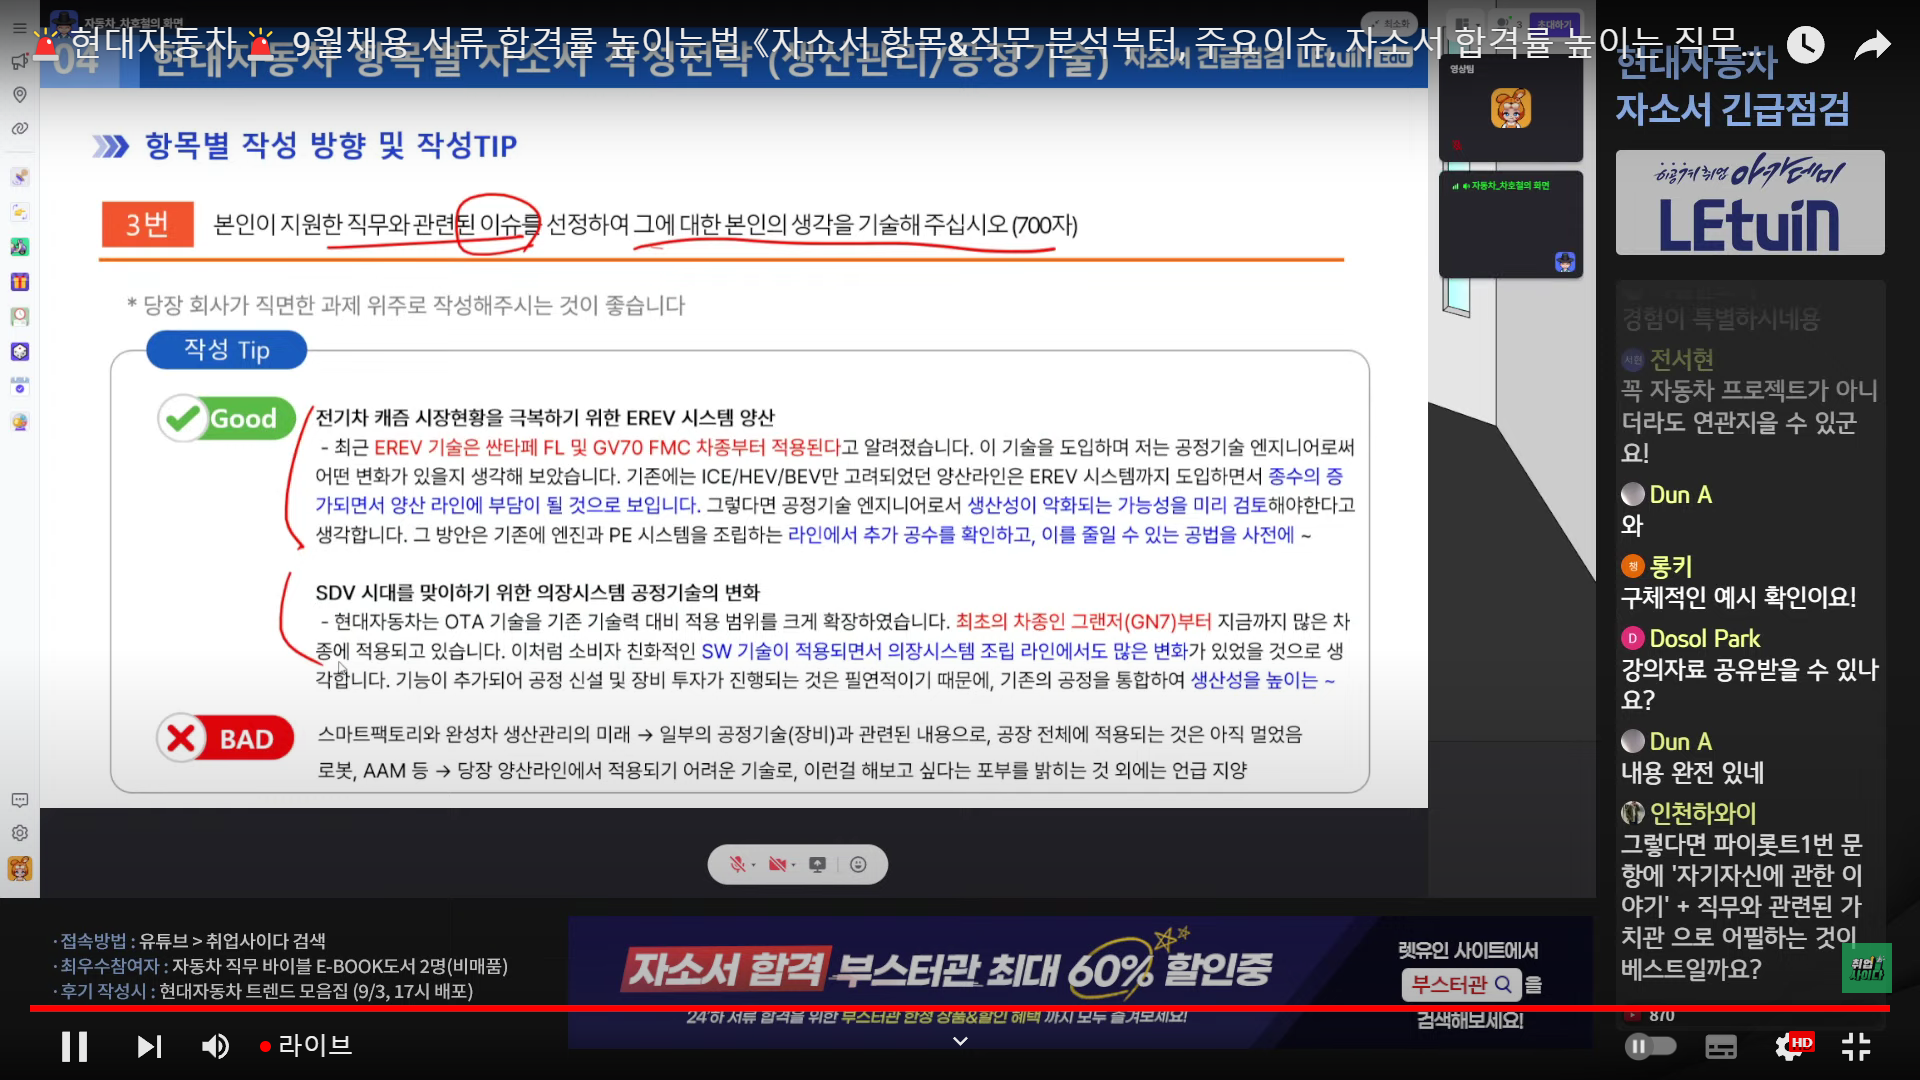Open the HD settings gear
1920x1080 pixels.
(1789, 1046)
